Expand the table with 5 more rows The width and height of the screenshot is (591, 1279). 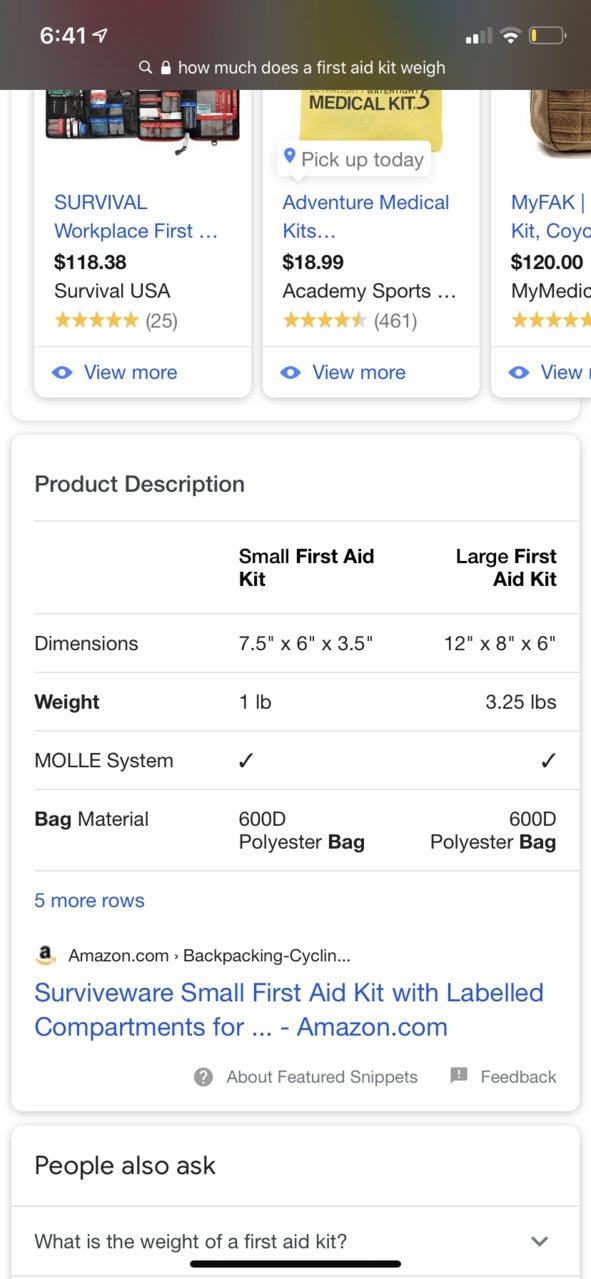tap(89, 900)
